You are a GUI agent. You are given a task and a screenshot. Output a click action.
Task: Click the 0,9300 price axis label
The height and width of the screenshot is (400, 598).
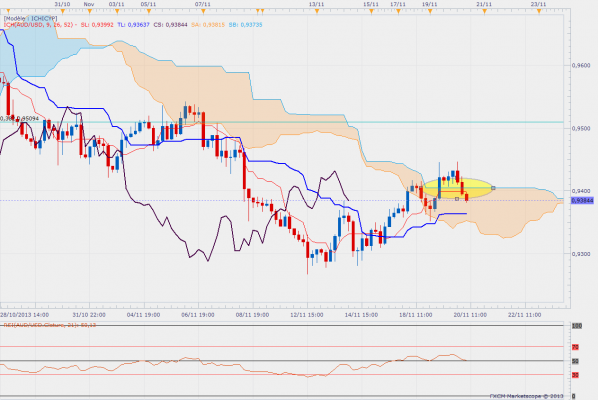coord(581,254)
